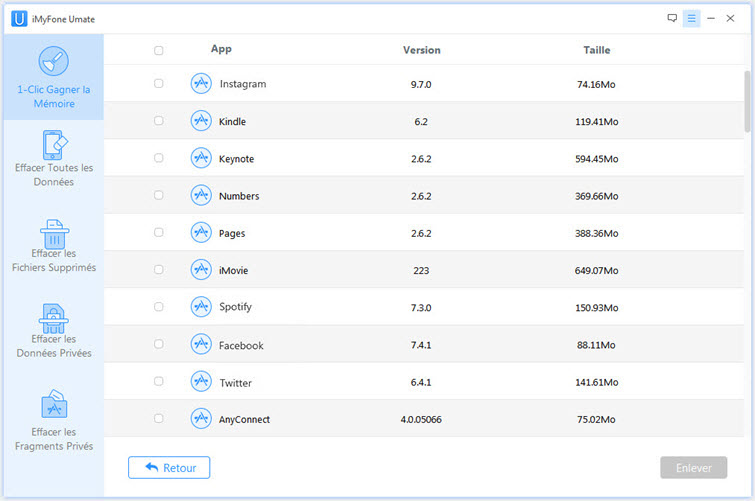This screenshot has height=501, width=755.
Task: Click the Facebook App Store icon
Action: click(x=201, y=344)
